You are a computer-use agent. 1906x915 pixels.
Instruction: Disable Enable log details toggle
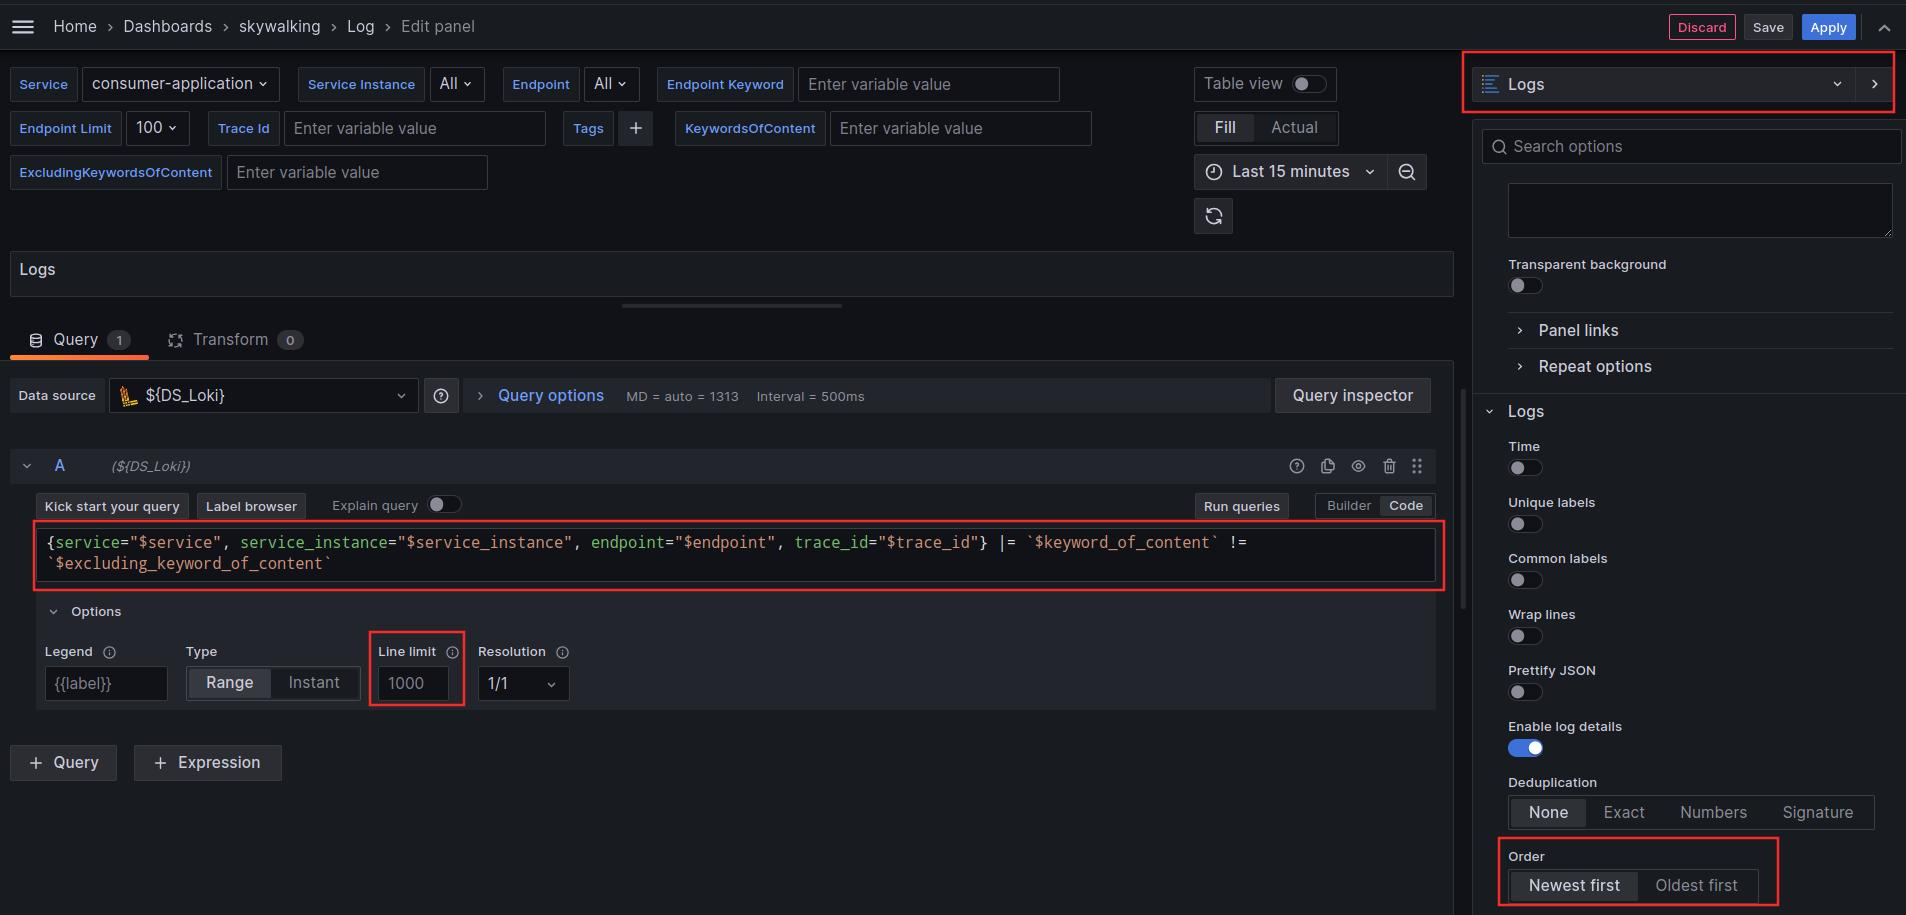[x=1525, y=748]
